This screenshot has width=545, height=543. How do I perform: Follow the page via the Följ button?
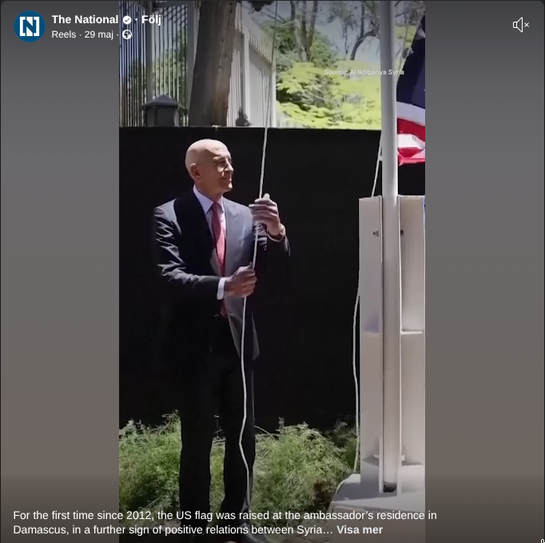(151, 20)
